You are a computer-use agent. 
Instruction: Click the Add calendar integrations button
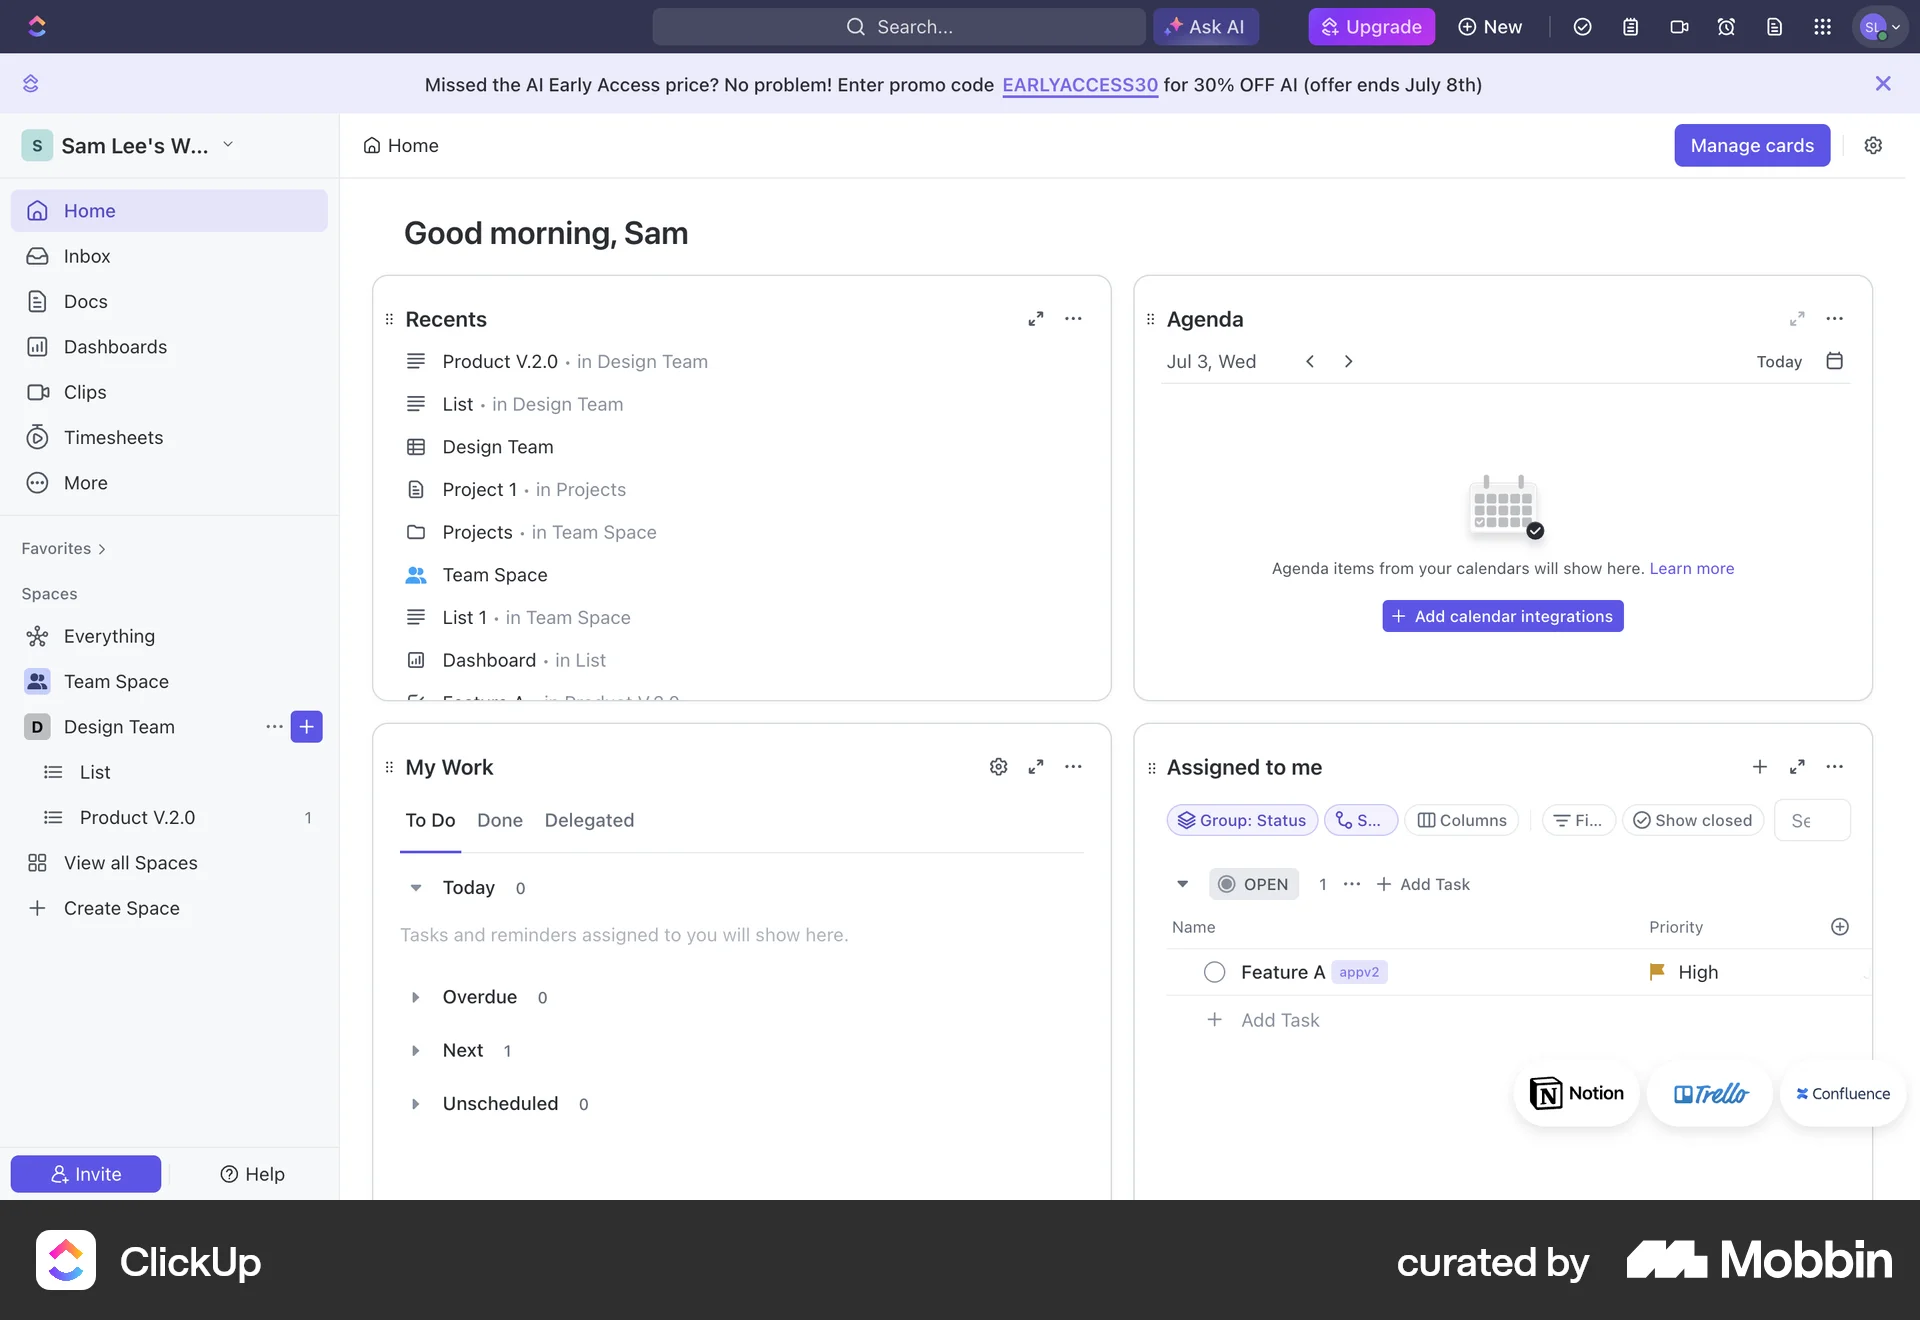click(1502, 616)
